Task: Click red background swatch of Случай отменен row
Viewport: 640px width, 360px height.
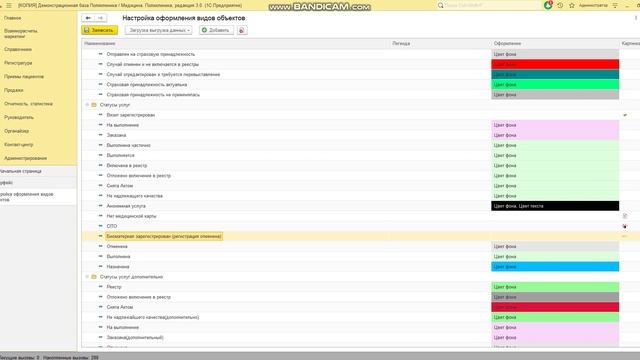Action: [555, 64]
